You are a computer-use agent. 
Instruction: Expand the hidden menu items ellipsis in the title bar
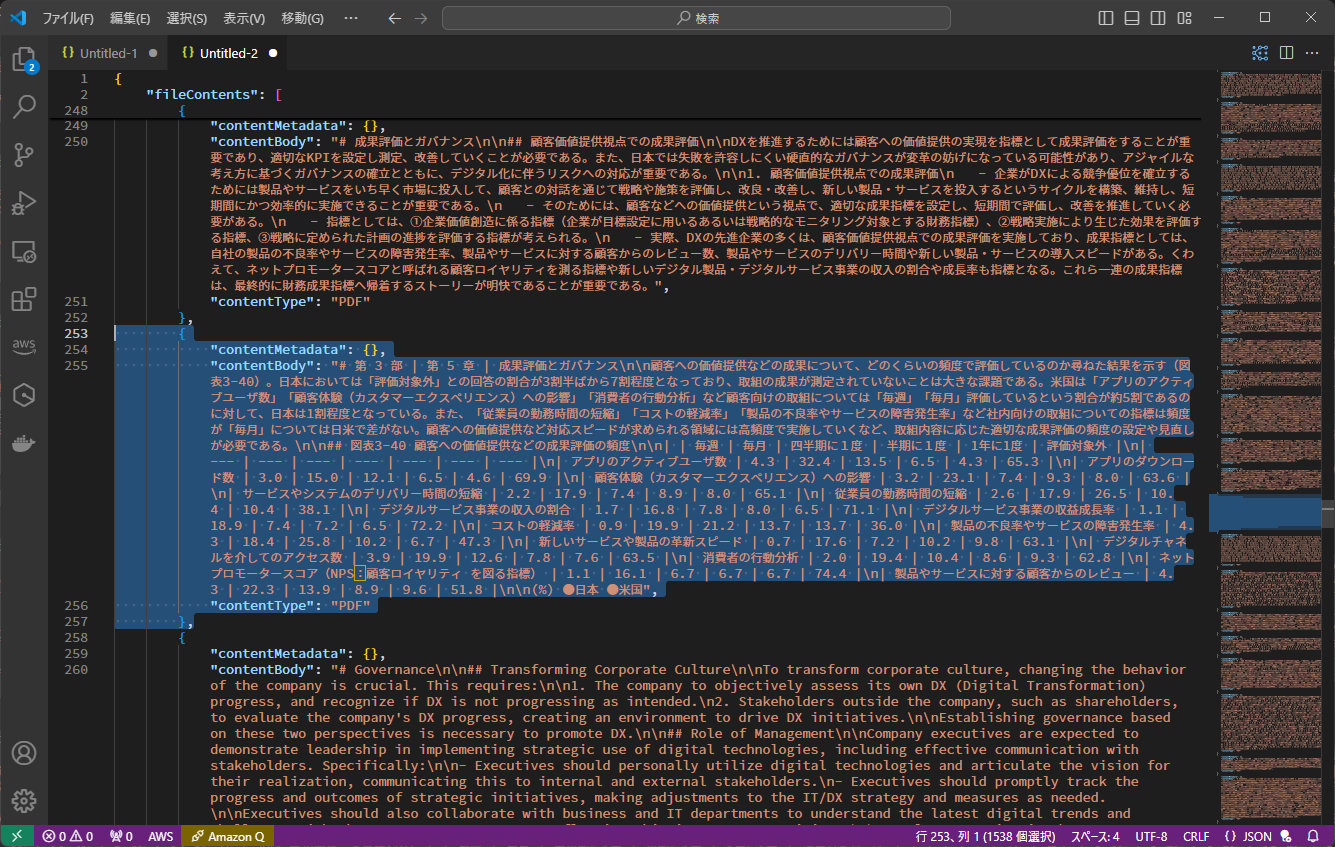click(x=350, y=18)
